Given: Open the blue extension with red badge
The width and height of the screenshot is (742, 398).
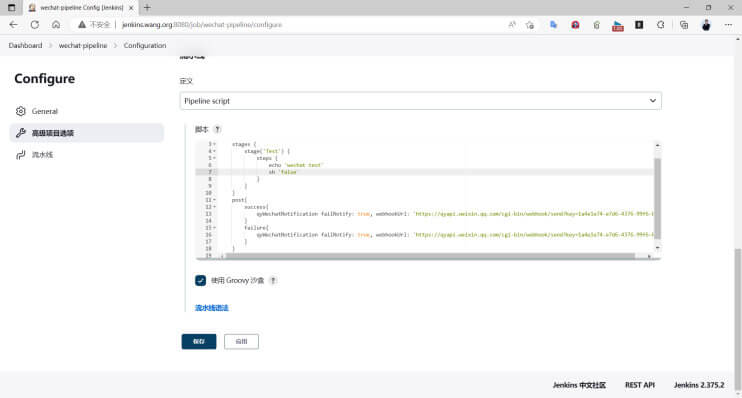Looking at the screenshot, I should 618,26.
